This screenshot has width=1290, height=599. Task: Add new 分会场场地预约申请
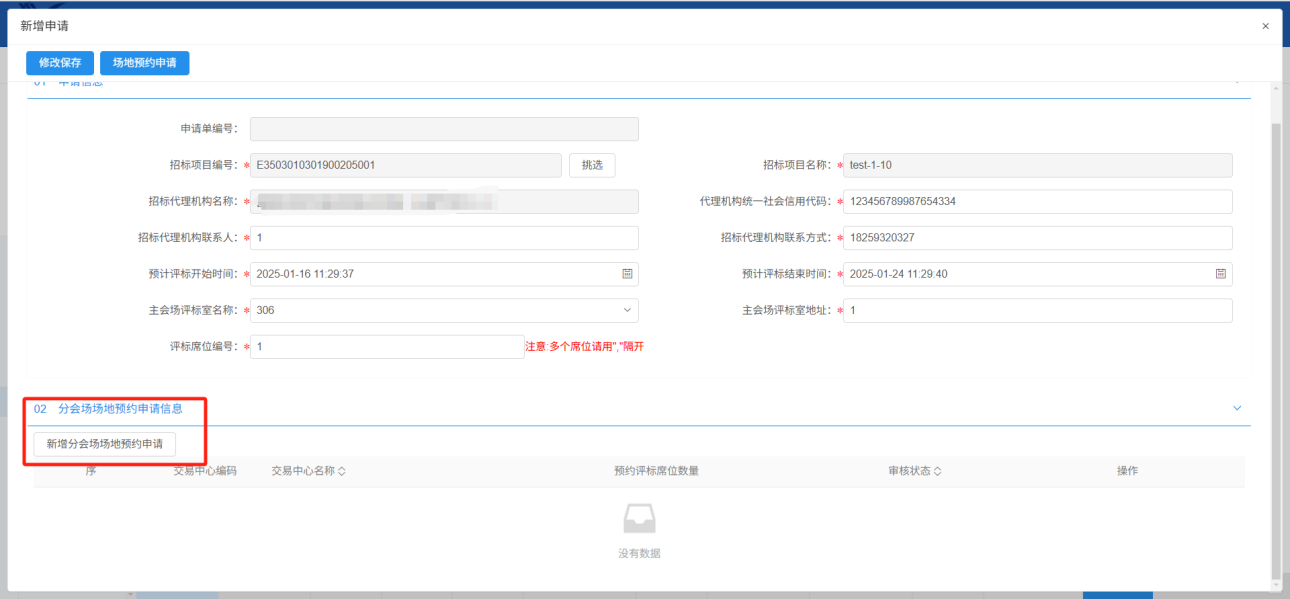(x=104, y=444)
